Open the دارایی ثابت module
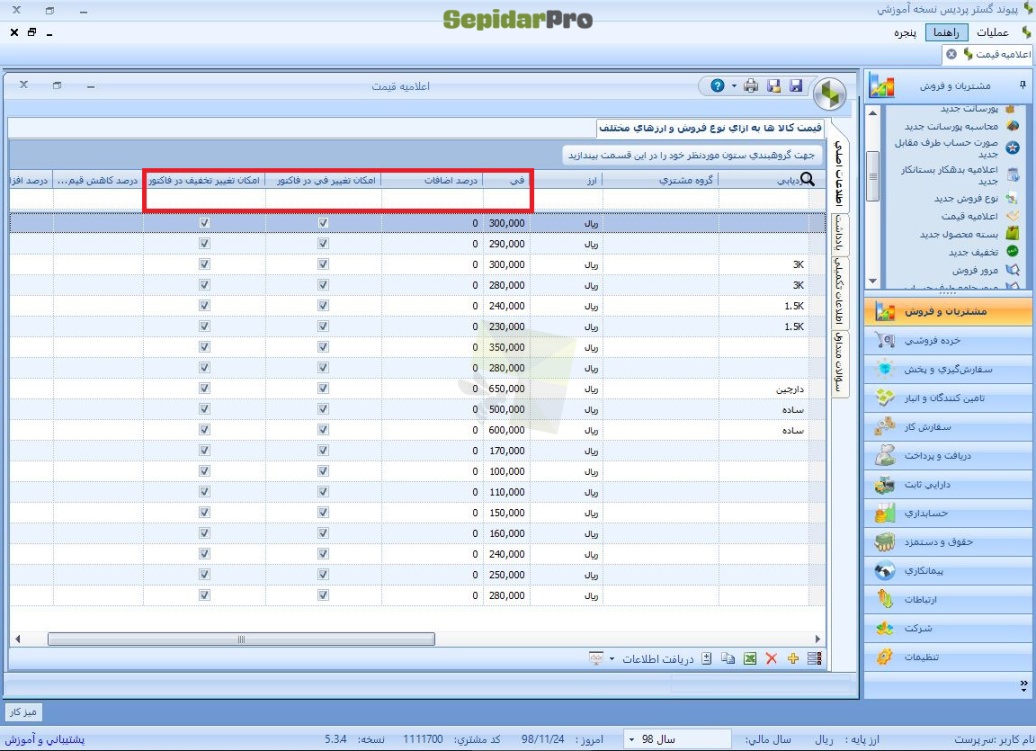 [947, 485]
